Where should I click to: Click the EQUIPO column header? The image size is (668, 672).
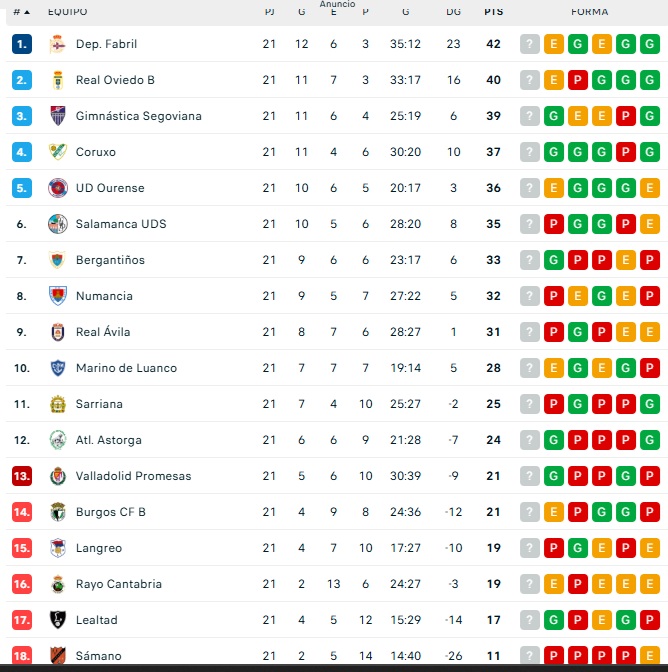tap(68, 12)
